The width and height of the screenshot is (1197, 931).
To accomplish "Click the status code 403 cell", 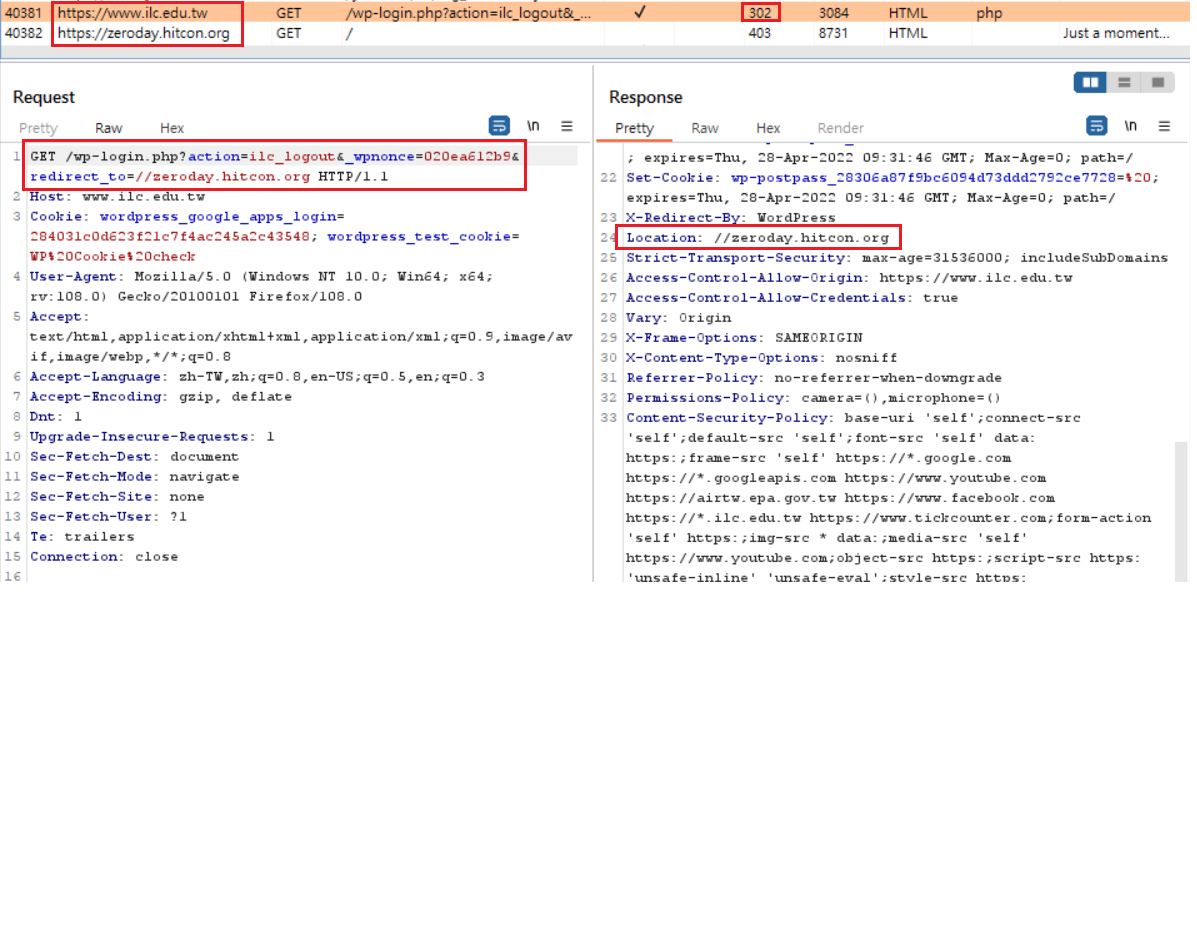I will click(760, 33).
